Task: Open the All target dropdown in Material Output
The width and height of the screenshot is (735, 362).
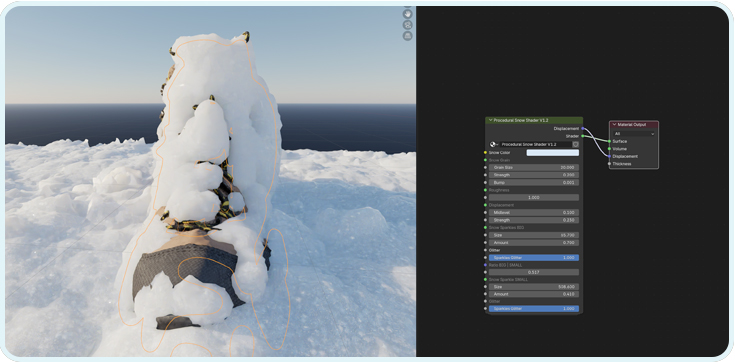Action: click(634, 134)
